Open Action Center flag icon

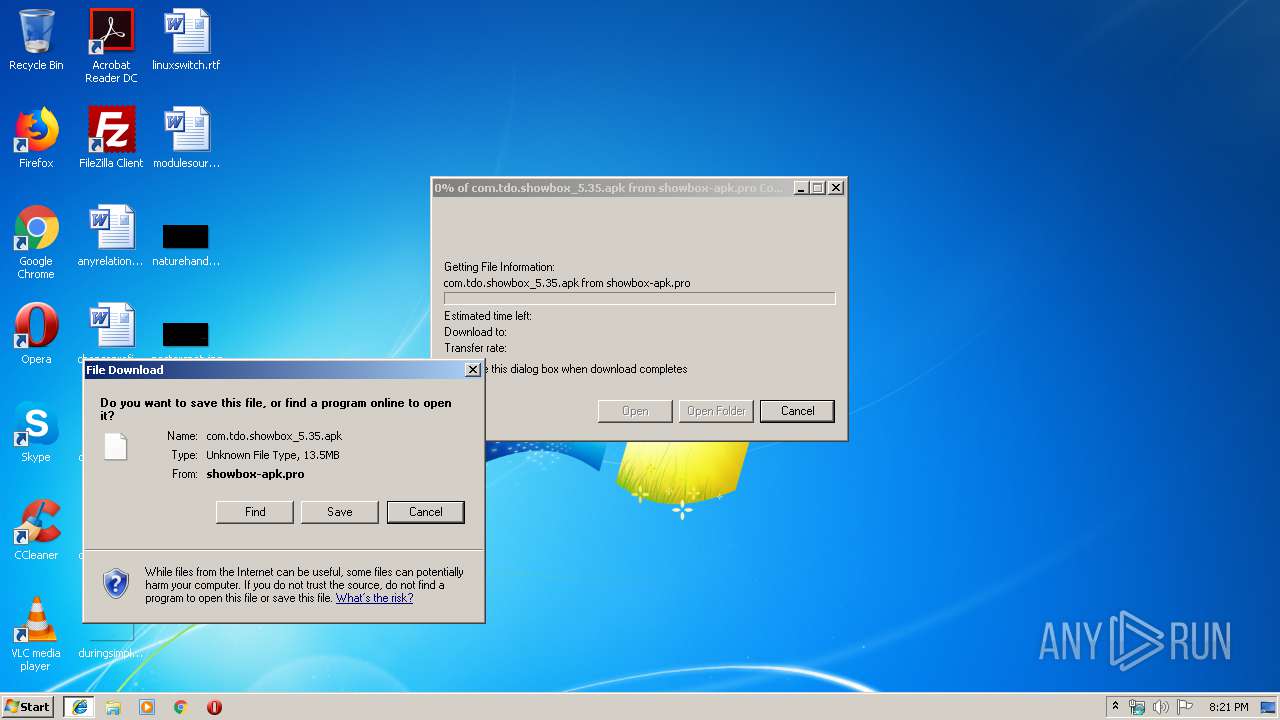1185,707
